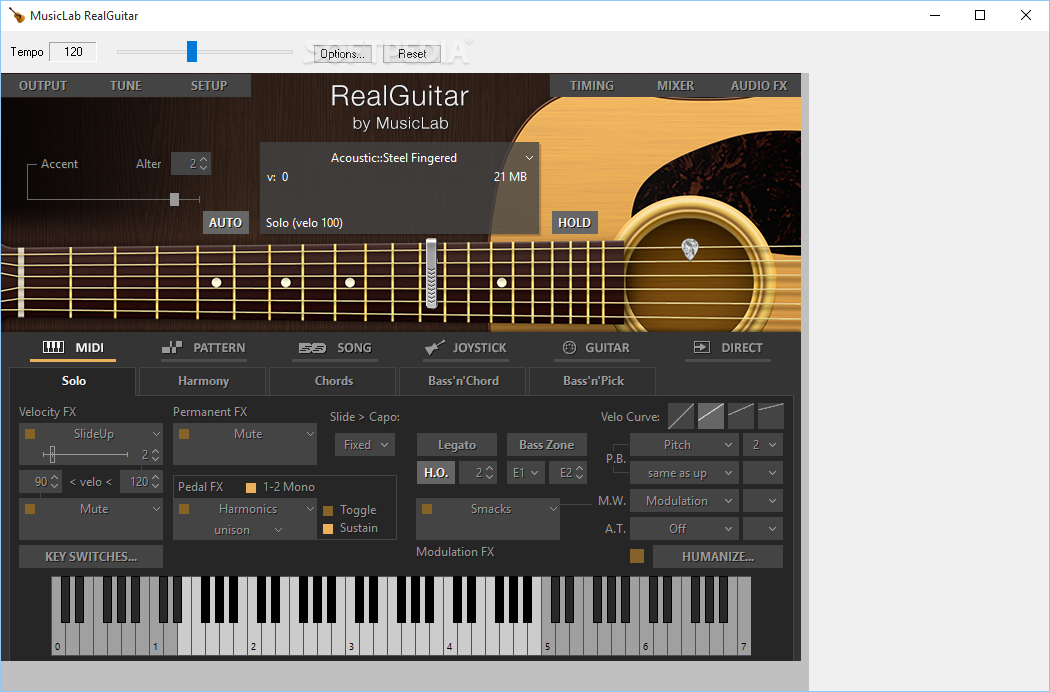Select the first linear velo curve icon

(x=680, y=416)
